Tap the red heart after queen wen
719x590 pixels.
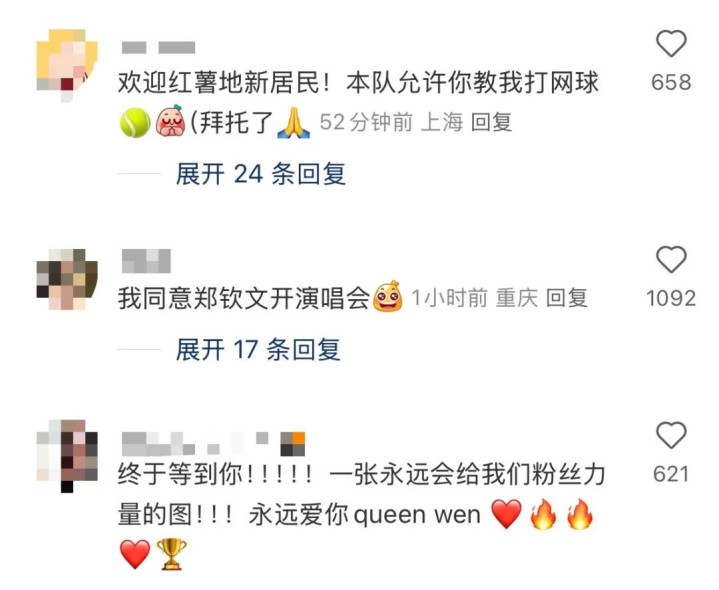tap(507, 514)
